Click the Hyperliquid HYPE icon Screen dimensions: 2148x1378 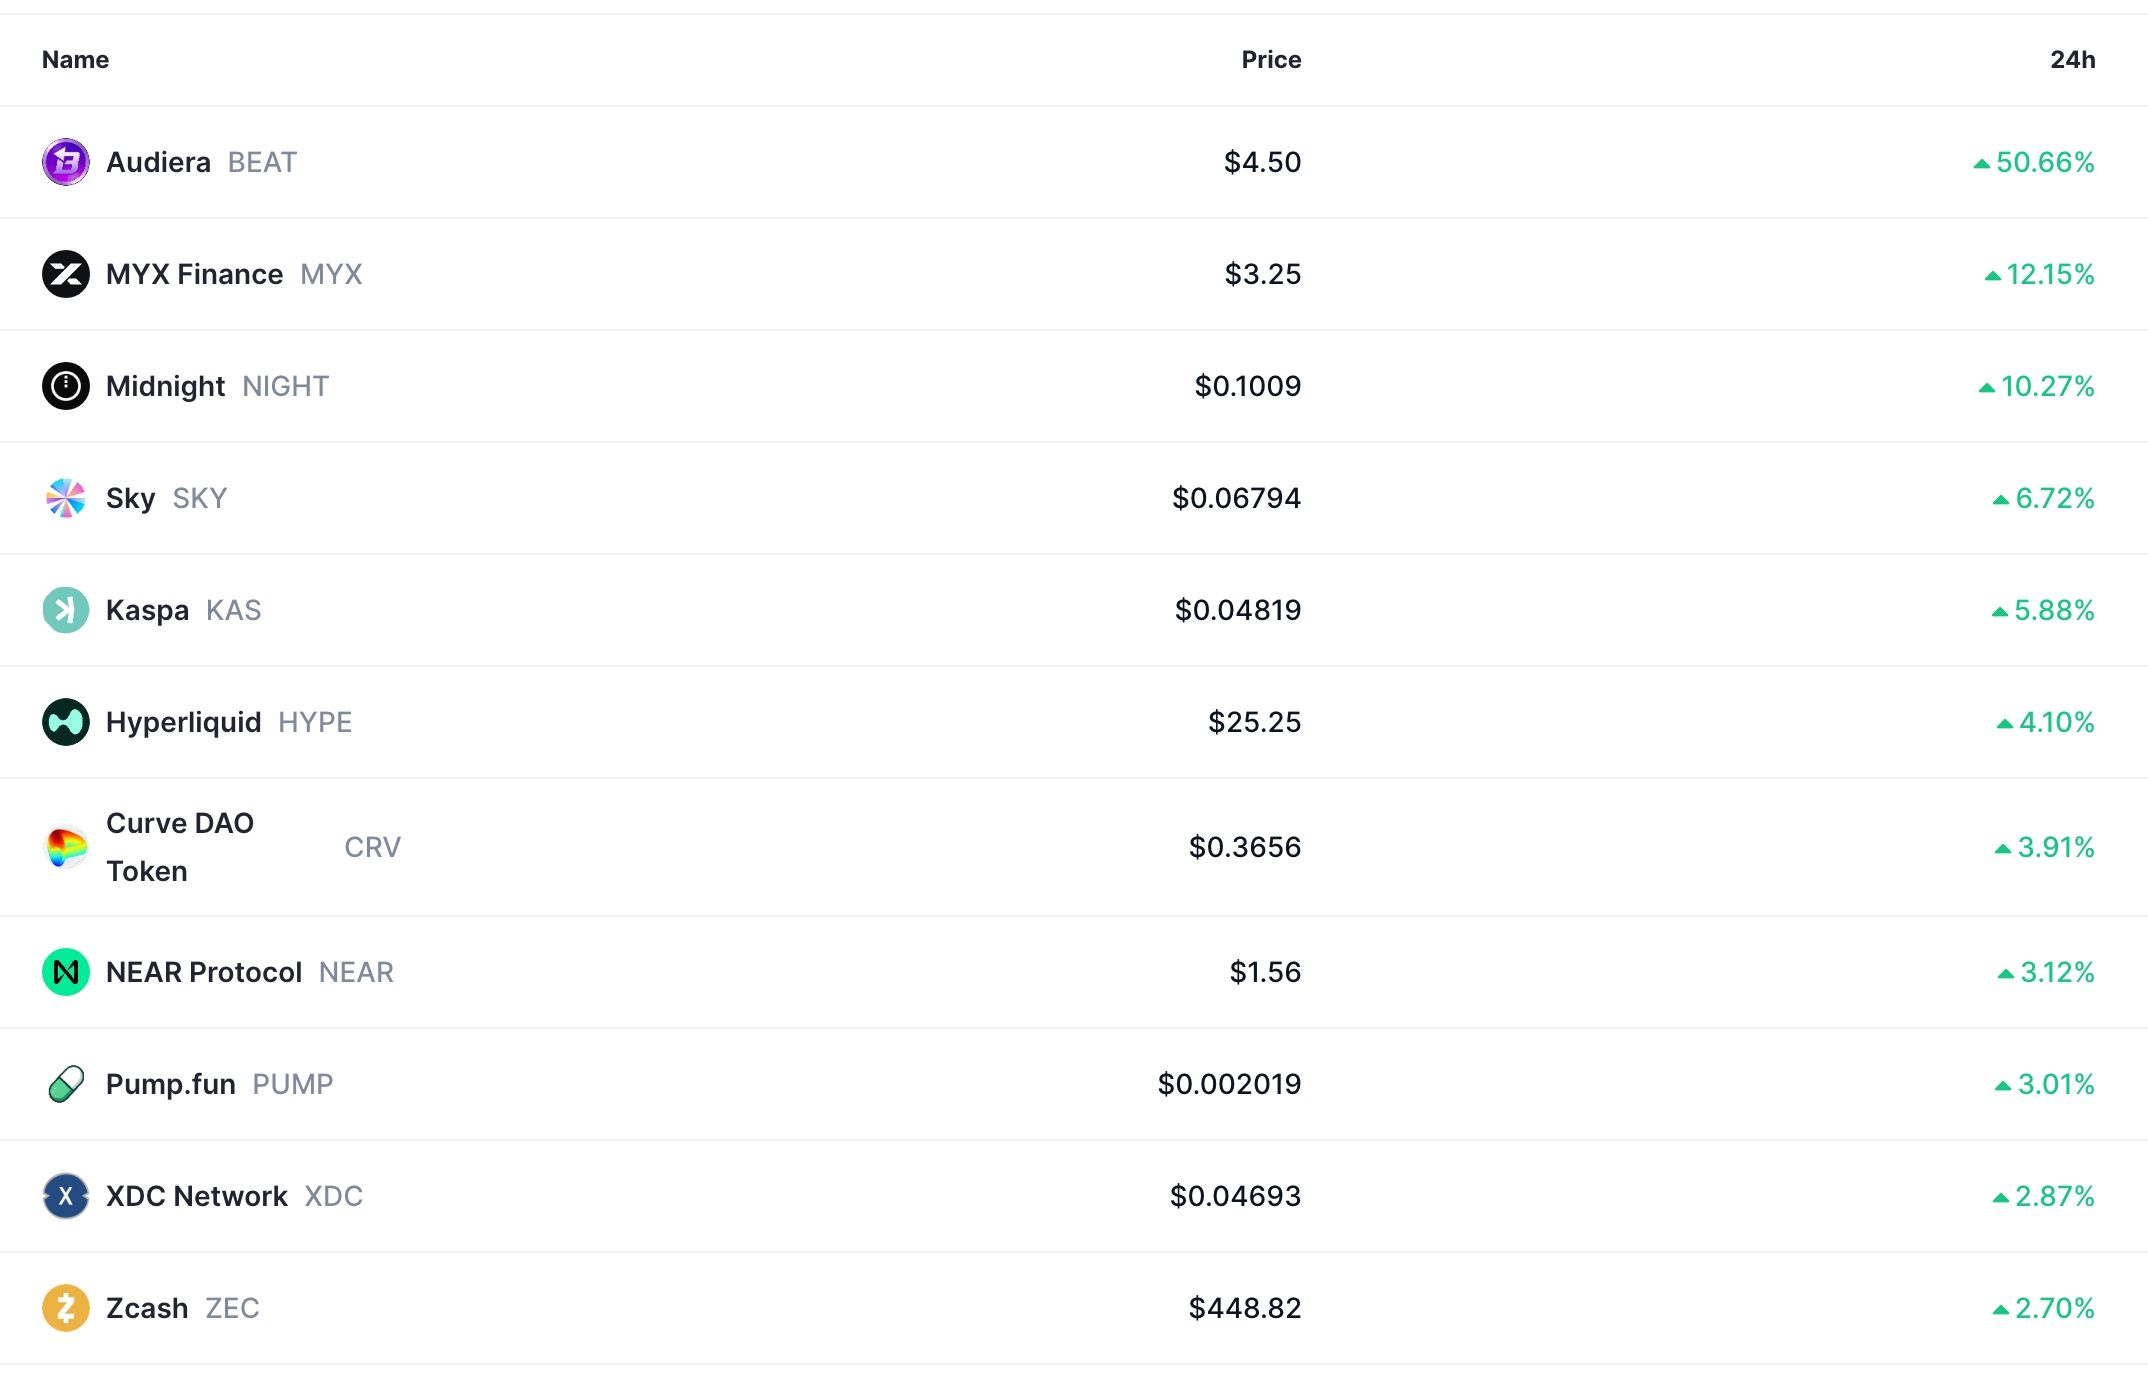coord(65,721)
